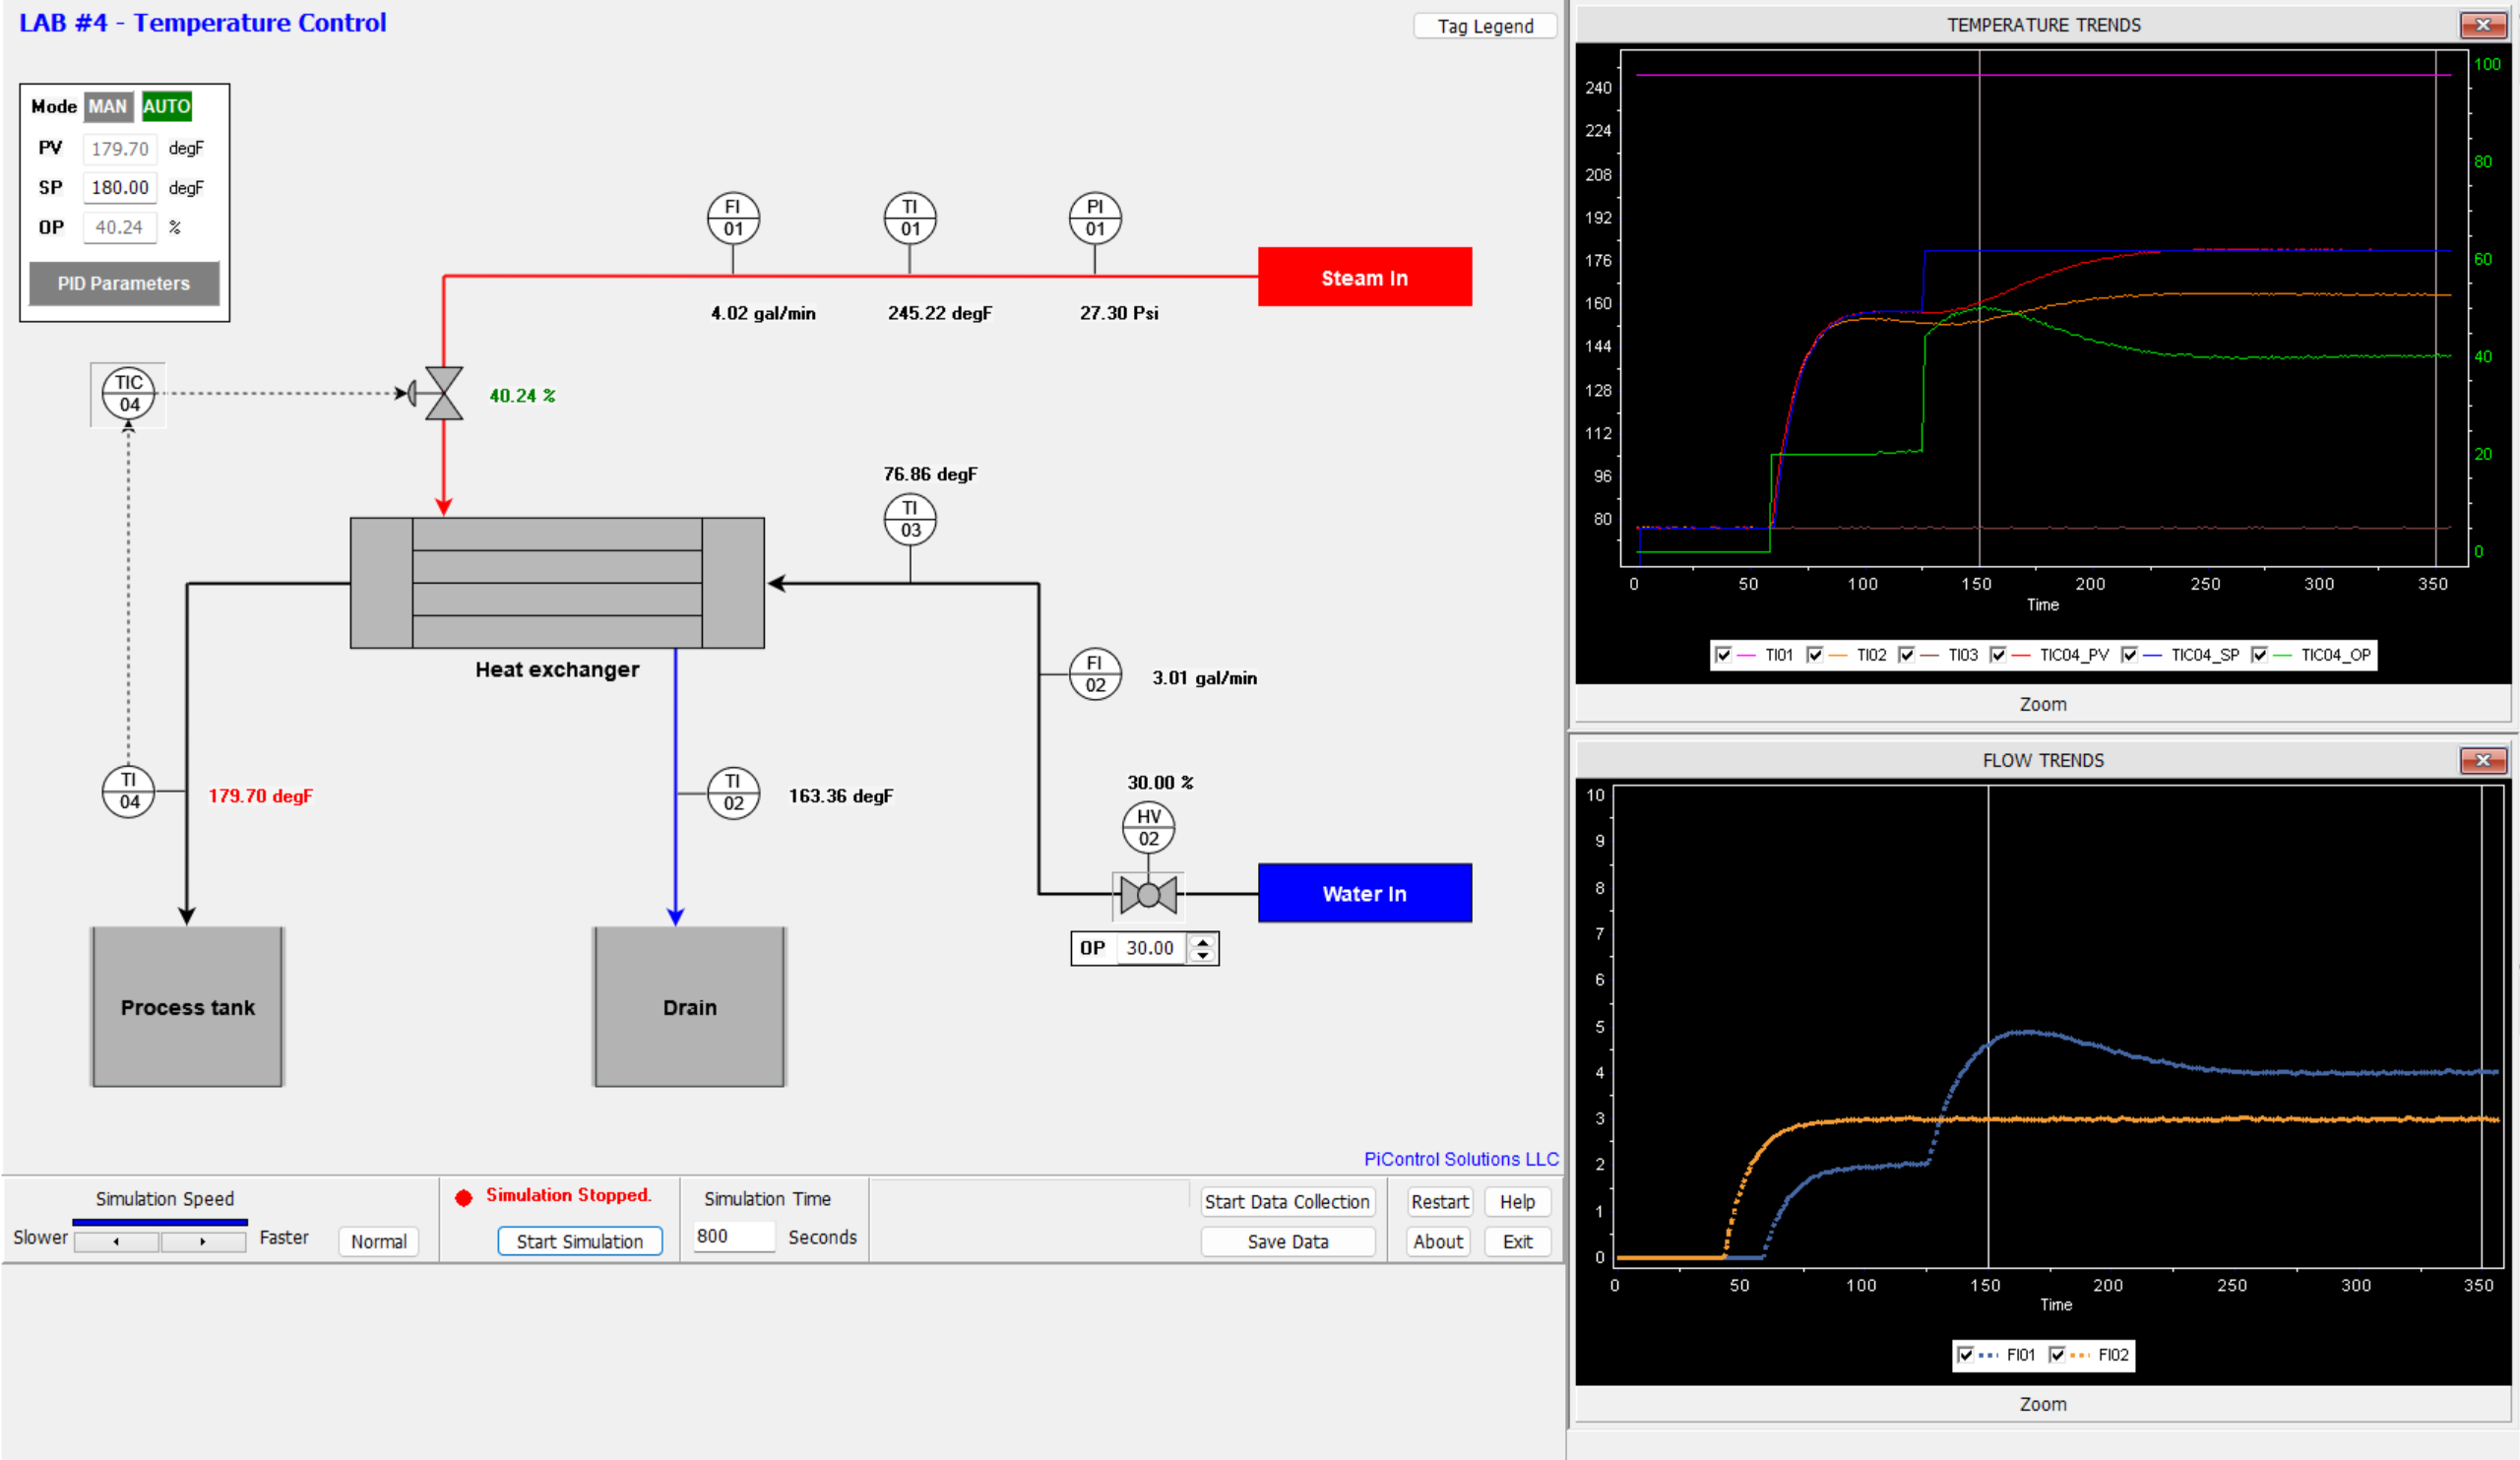
Task: Uncheck the TI02 trend checkbox
Action: (x=1814, y=655)
